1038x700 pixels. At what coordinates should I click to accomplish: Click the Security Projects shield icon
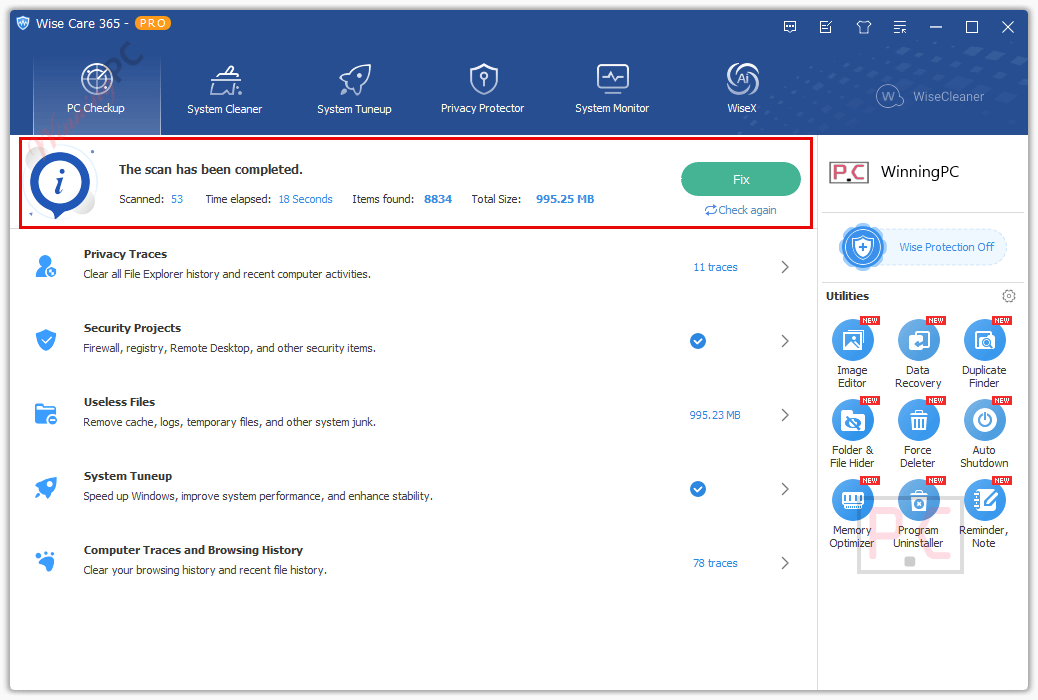[46, 340]
